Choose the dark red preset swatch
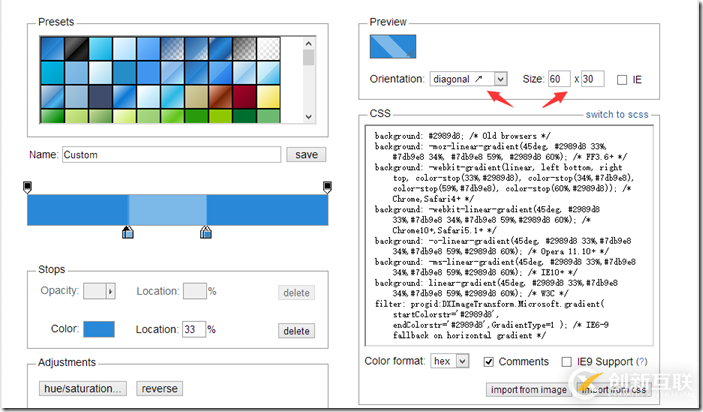Screen dimensions: 703x412 [244, 97]
